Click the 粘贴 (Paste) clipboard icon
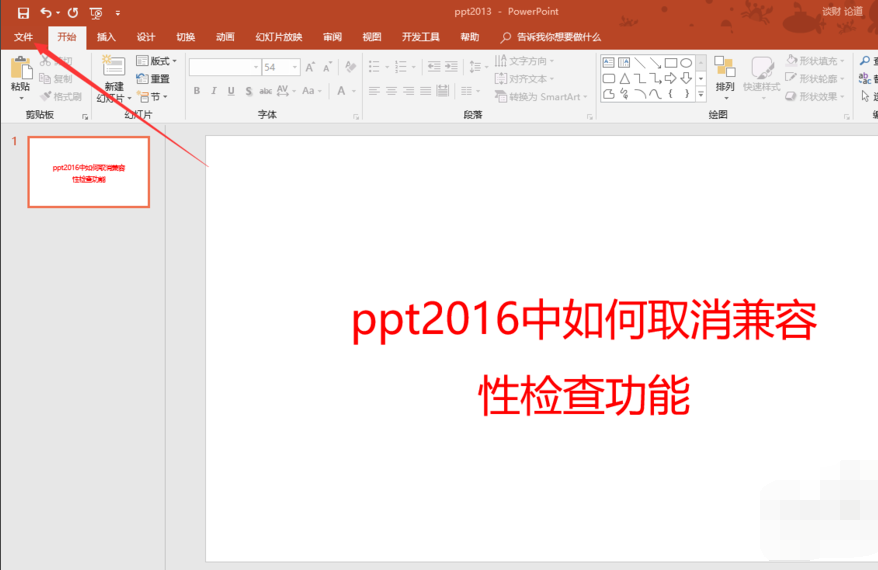Viewport: 878px width, 570px height. pyautogui.click(x=21, y=68)
